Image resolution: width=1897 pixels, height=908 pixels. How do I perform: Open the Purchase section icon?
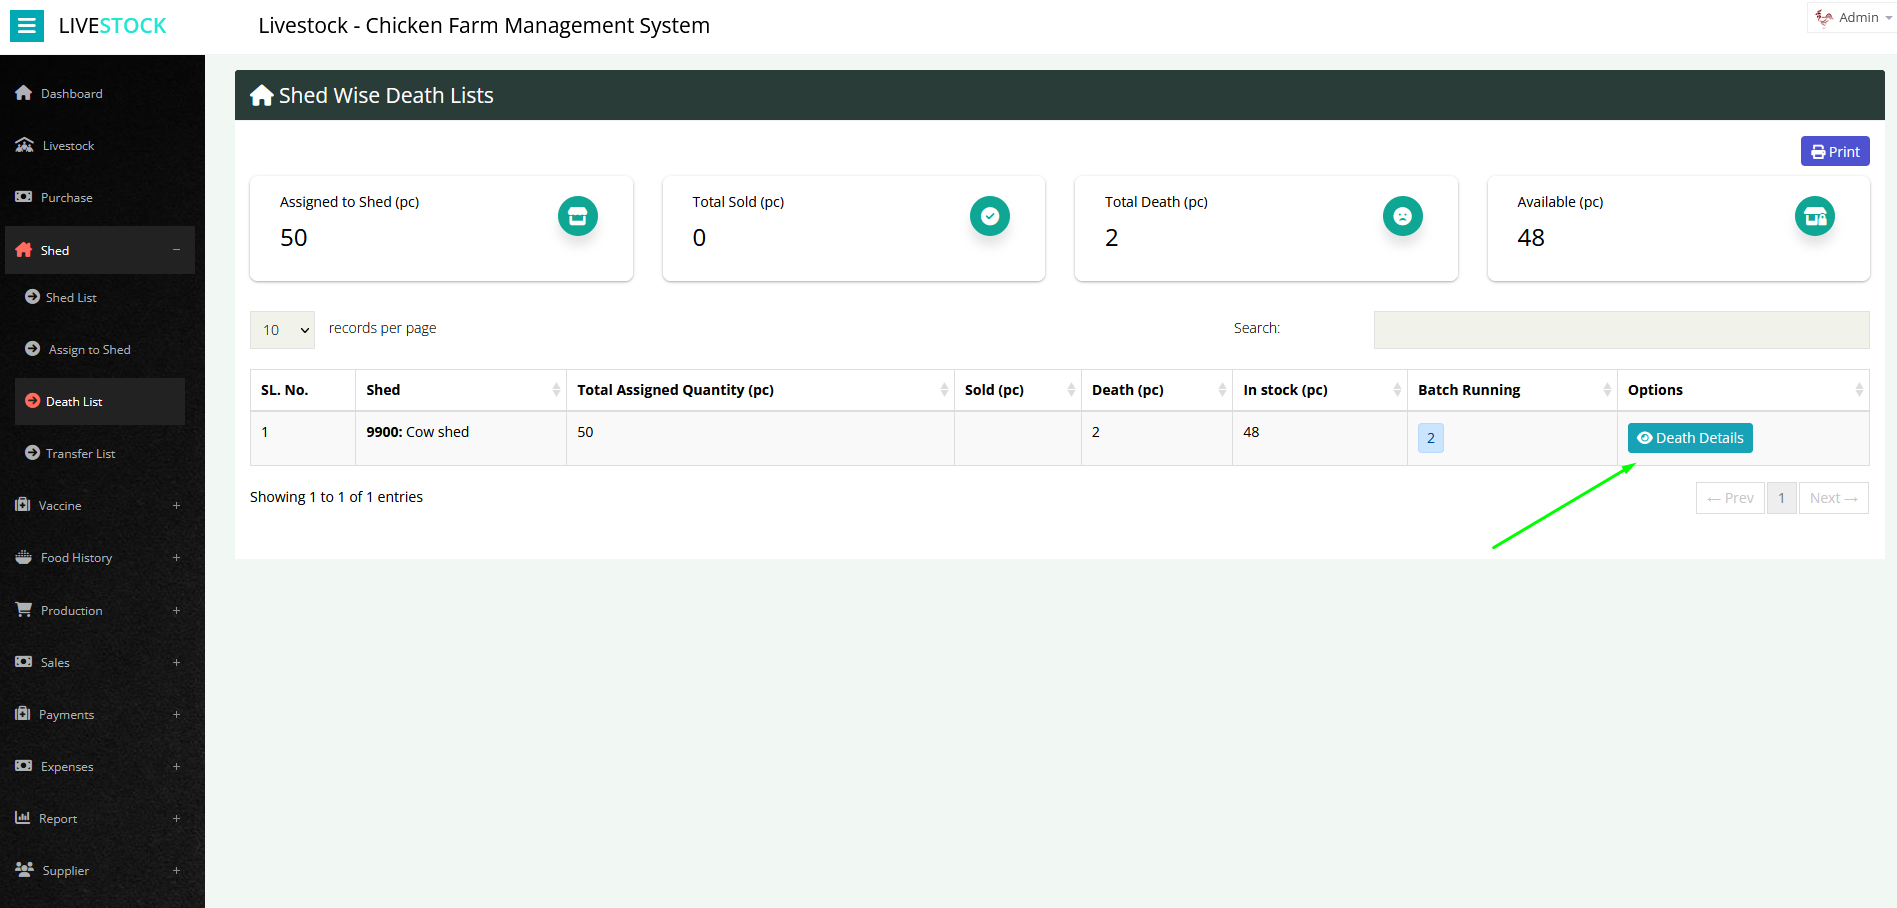coord(23,197)
